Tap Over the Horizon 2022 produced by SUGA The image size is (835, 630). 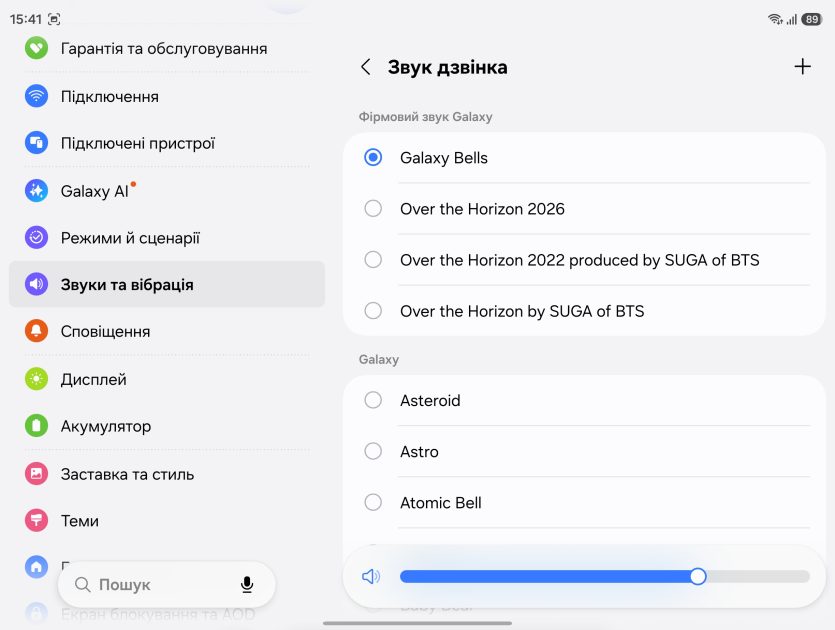point(579,260)
